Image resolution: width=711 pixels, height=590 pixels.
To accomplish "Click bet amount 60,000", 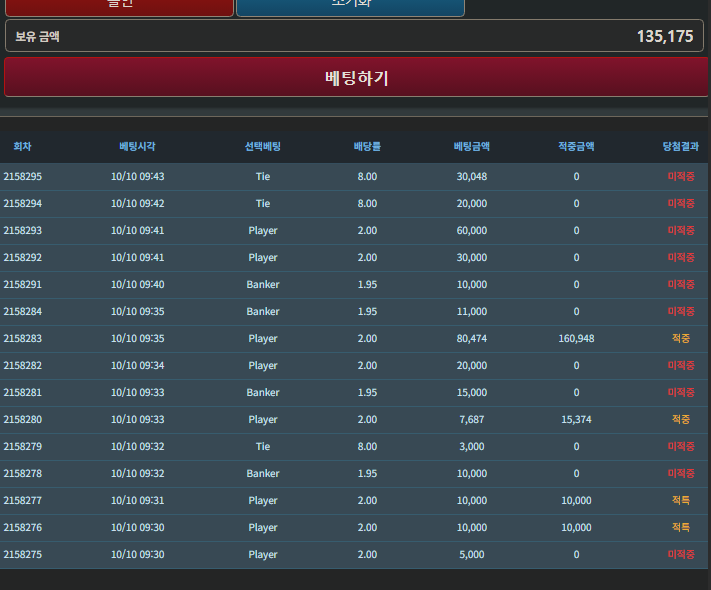I will tap(472, 230).
